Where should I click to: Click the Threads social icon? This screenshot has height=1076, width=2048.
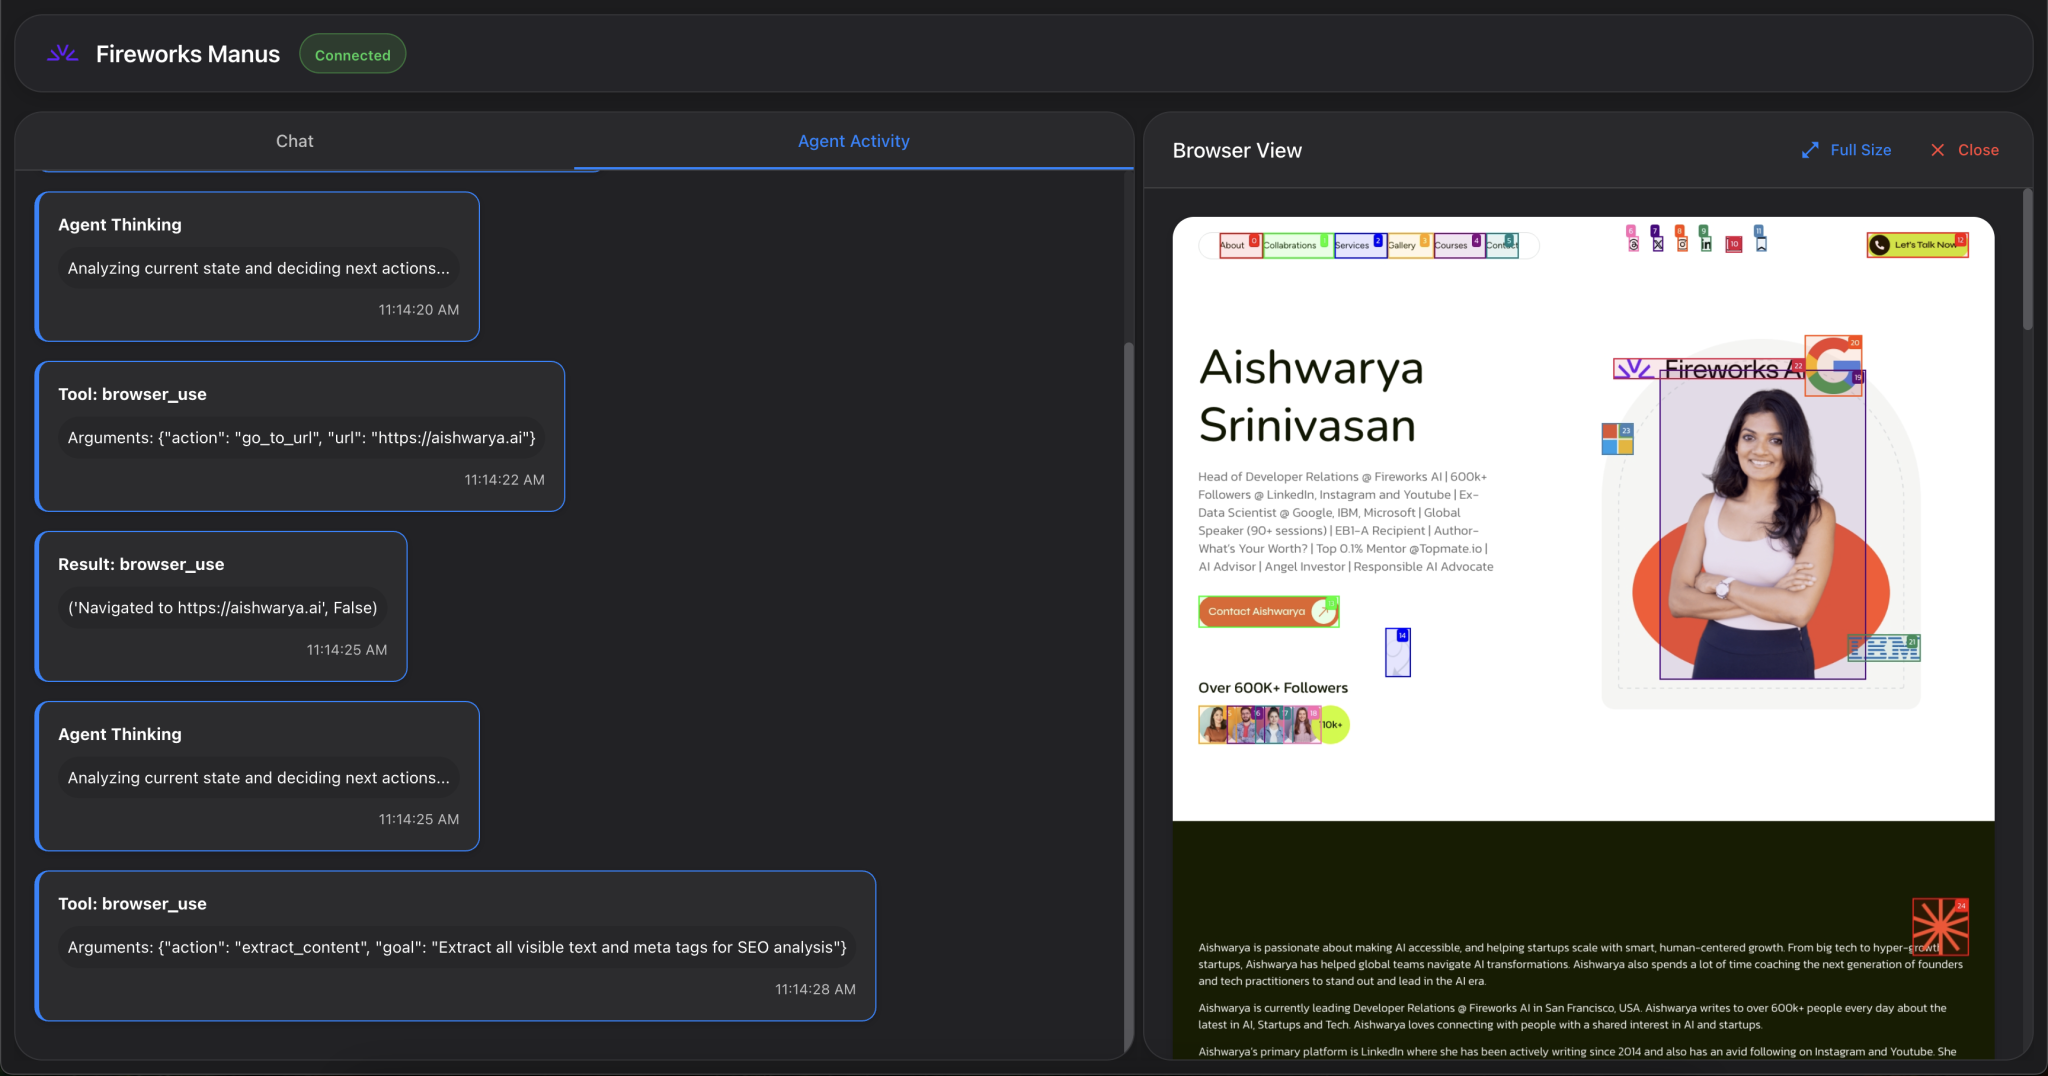click(1633, 244)
